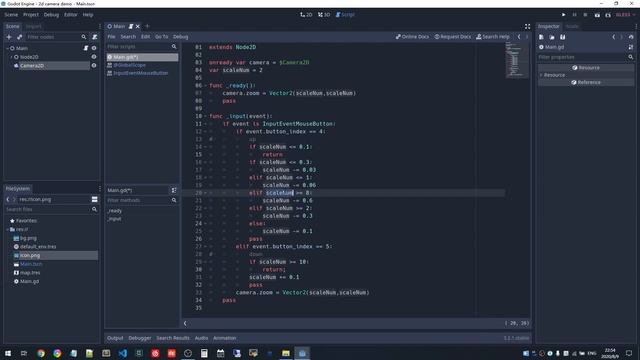The width and height of the screenshot is (640, 360).
Task: Toggle visibility of Camera2D
Action: 94,65
